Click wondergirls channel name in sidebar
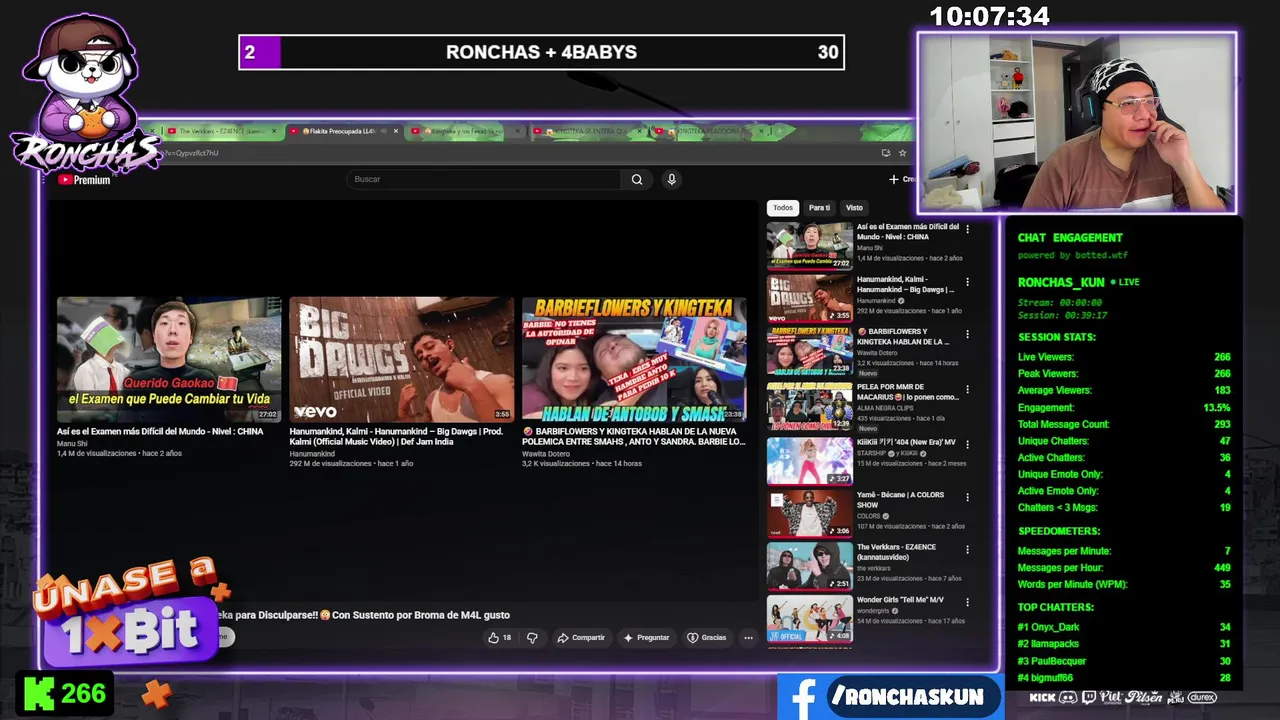Image resolution: width=1280 pixels, height=720 pixels. tap(874, 611)
